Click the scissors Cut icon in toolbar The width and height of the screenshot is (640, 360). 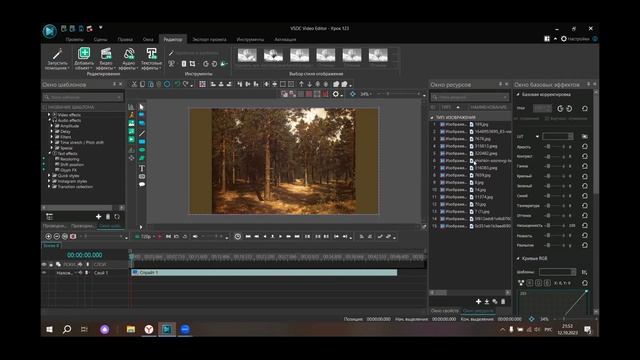[134, 84]
